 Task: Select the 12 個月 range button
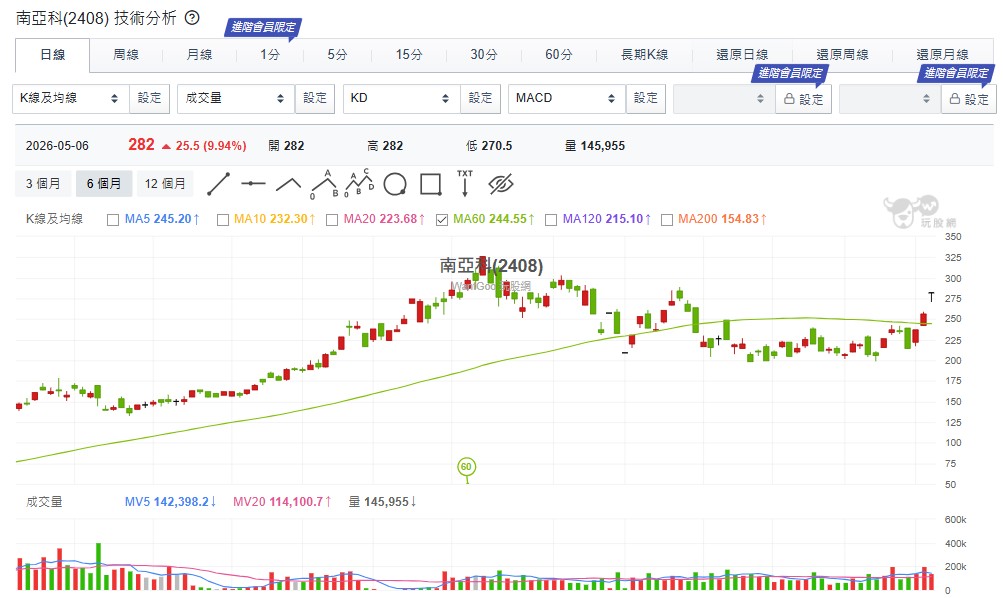[165, 184]
